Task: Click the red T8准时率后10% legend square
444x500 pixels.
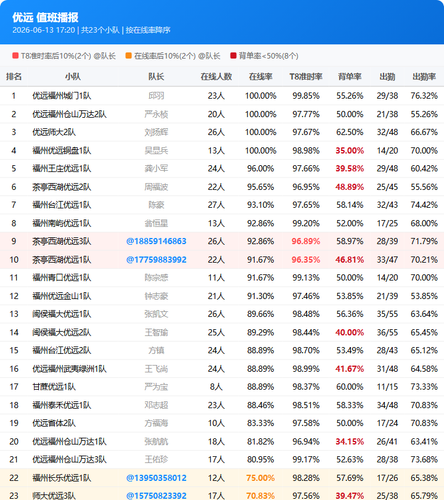Action: pyautogui.click(x=15, y=56)
